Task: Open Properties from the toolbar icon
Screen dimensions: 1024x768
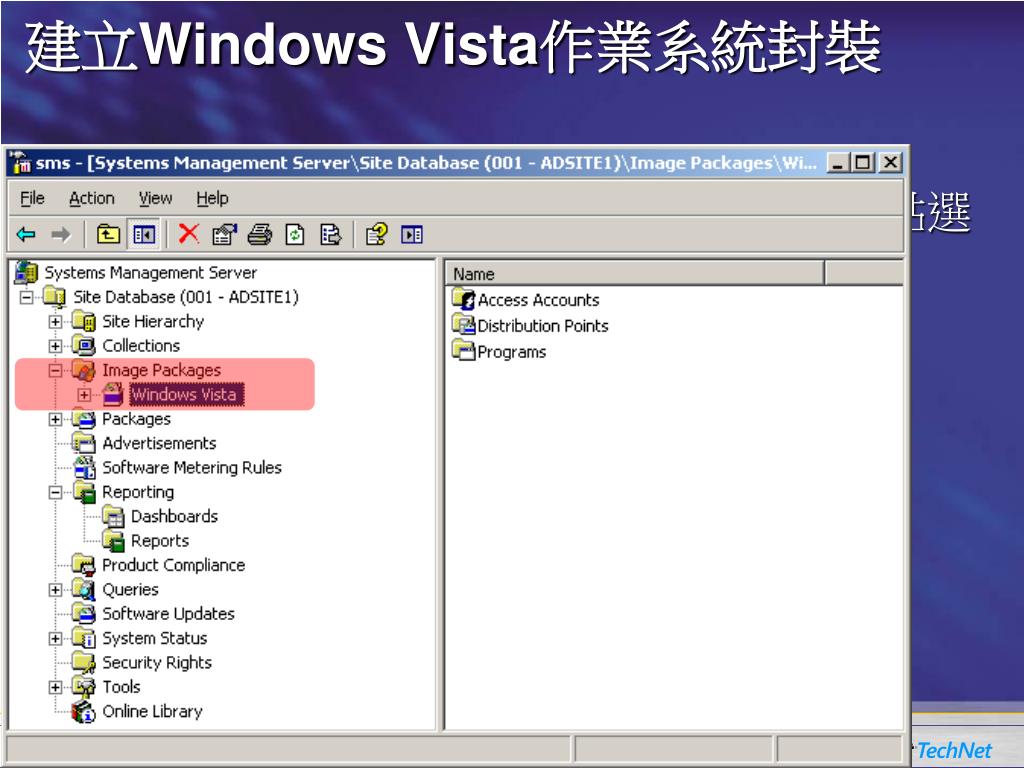Action: point(225,234)
